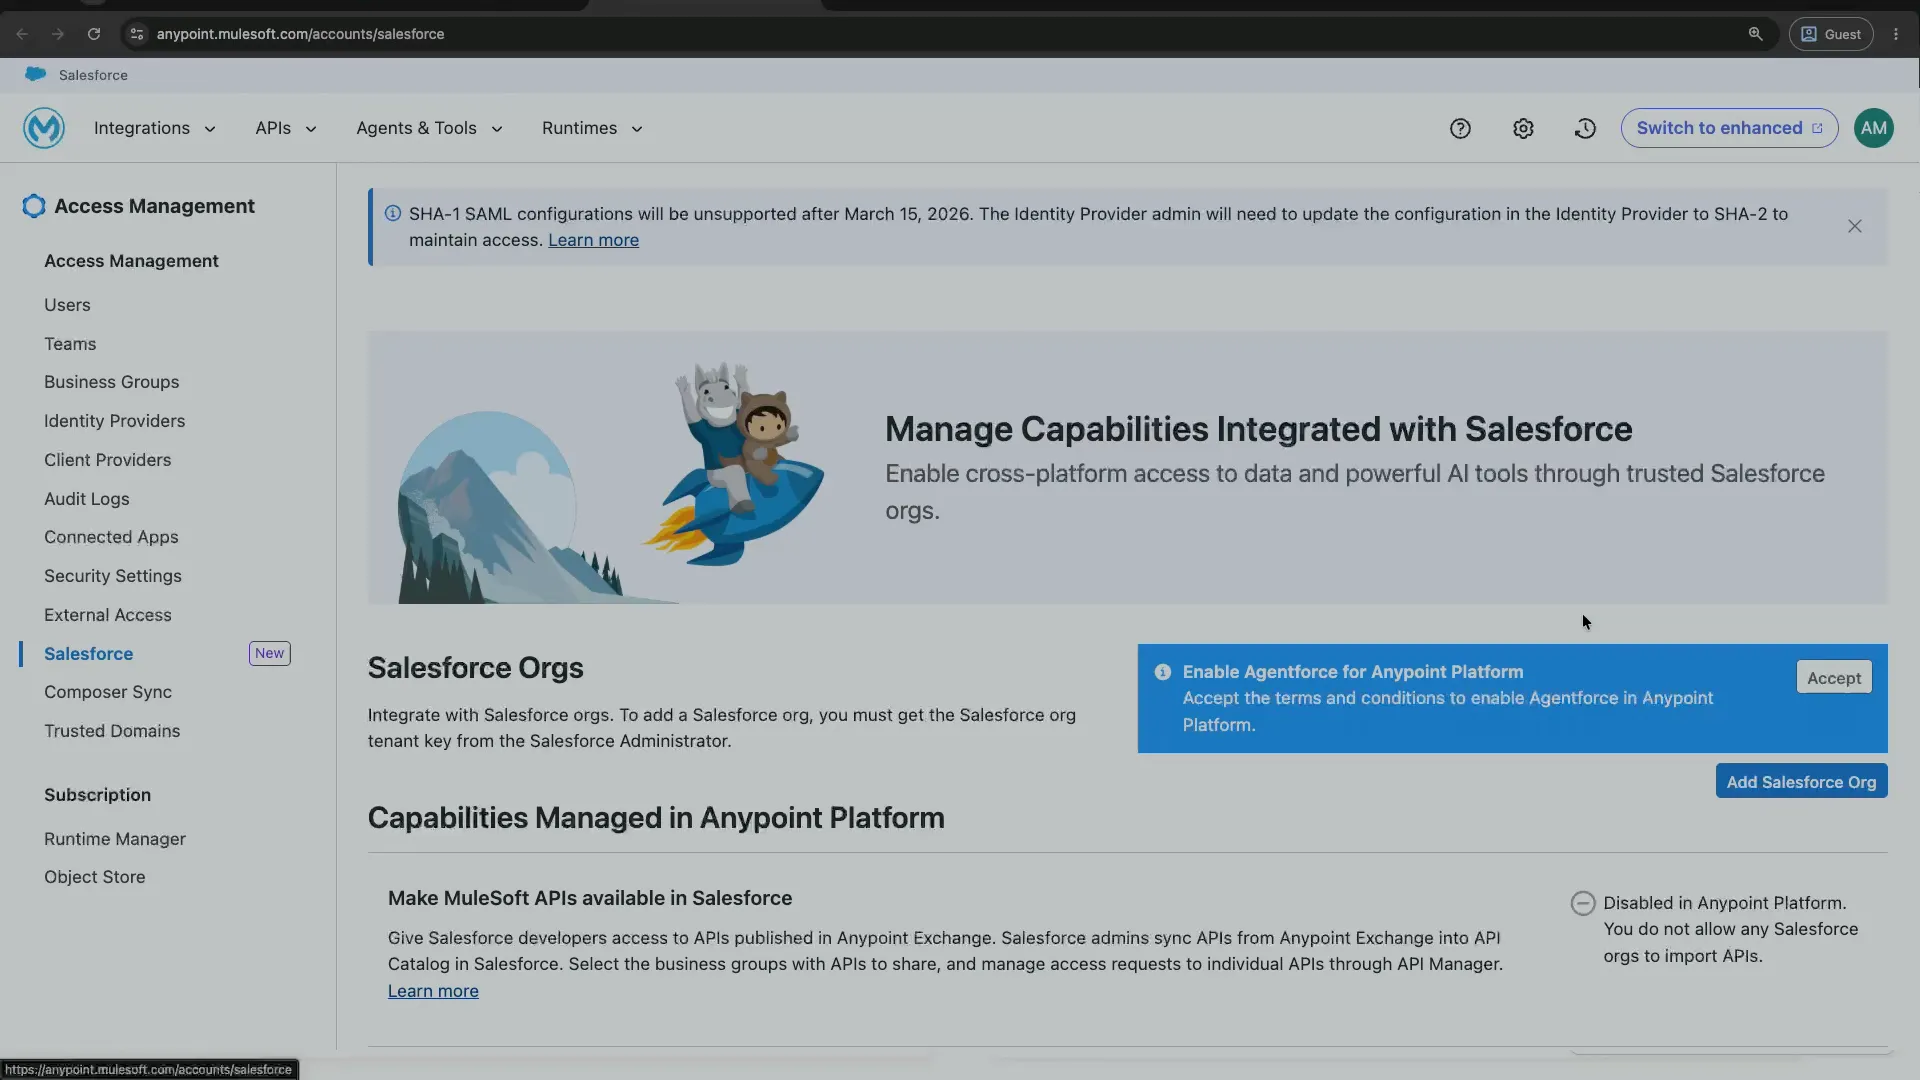Click the Access Management sidebar heading

coord(131,261)
